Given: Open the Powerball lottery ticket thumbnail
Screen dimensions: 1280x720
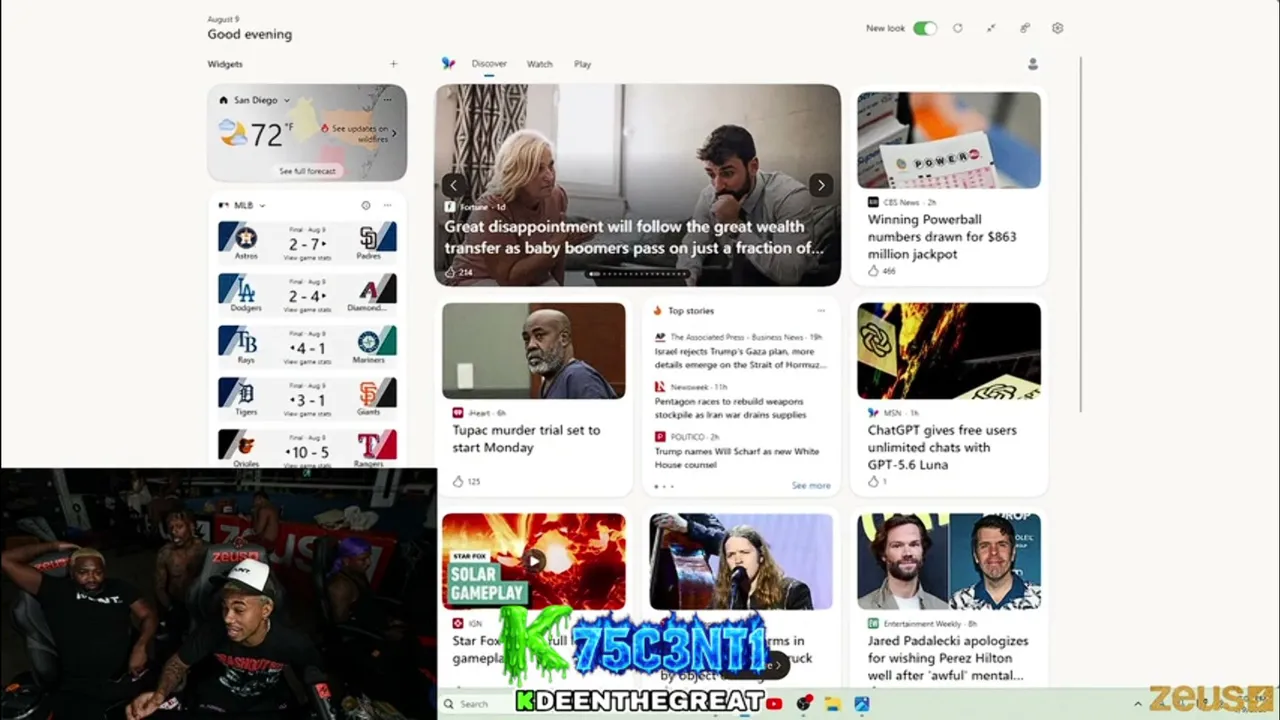Looking at the screenshot, I should pyautogui.click(x=948, y=140).
